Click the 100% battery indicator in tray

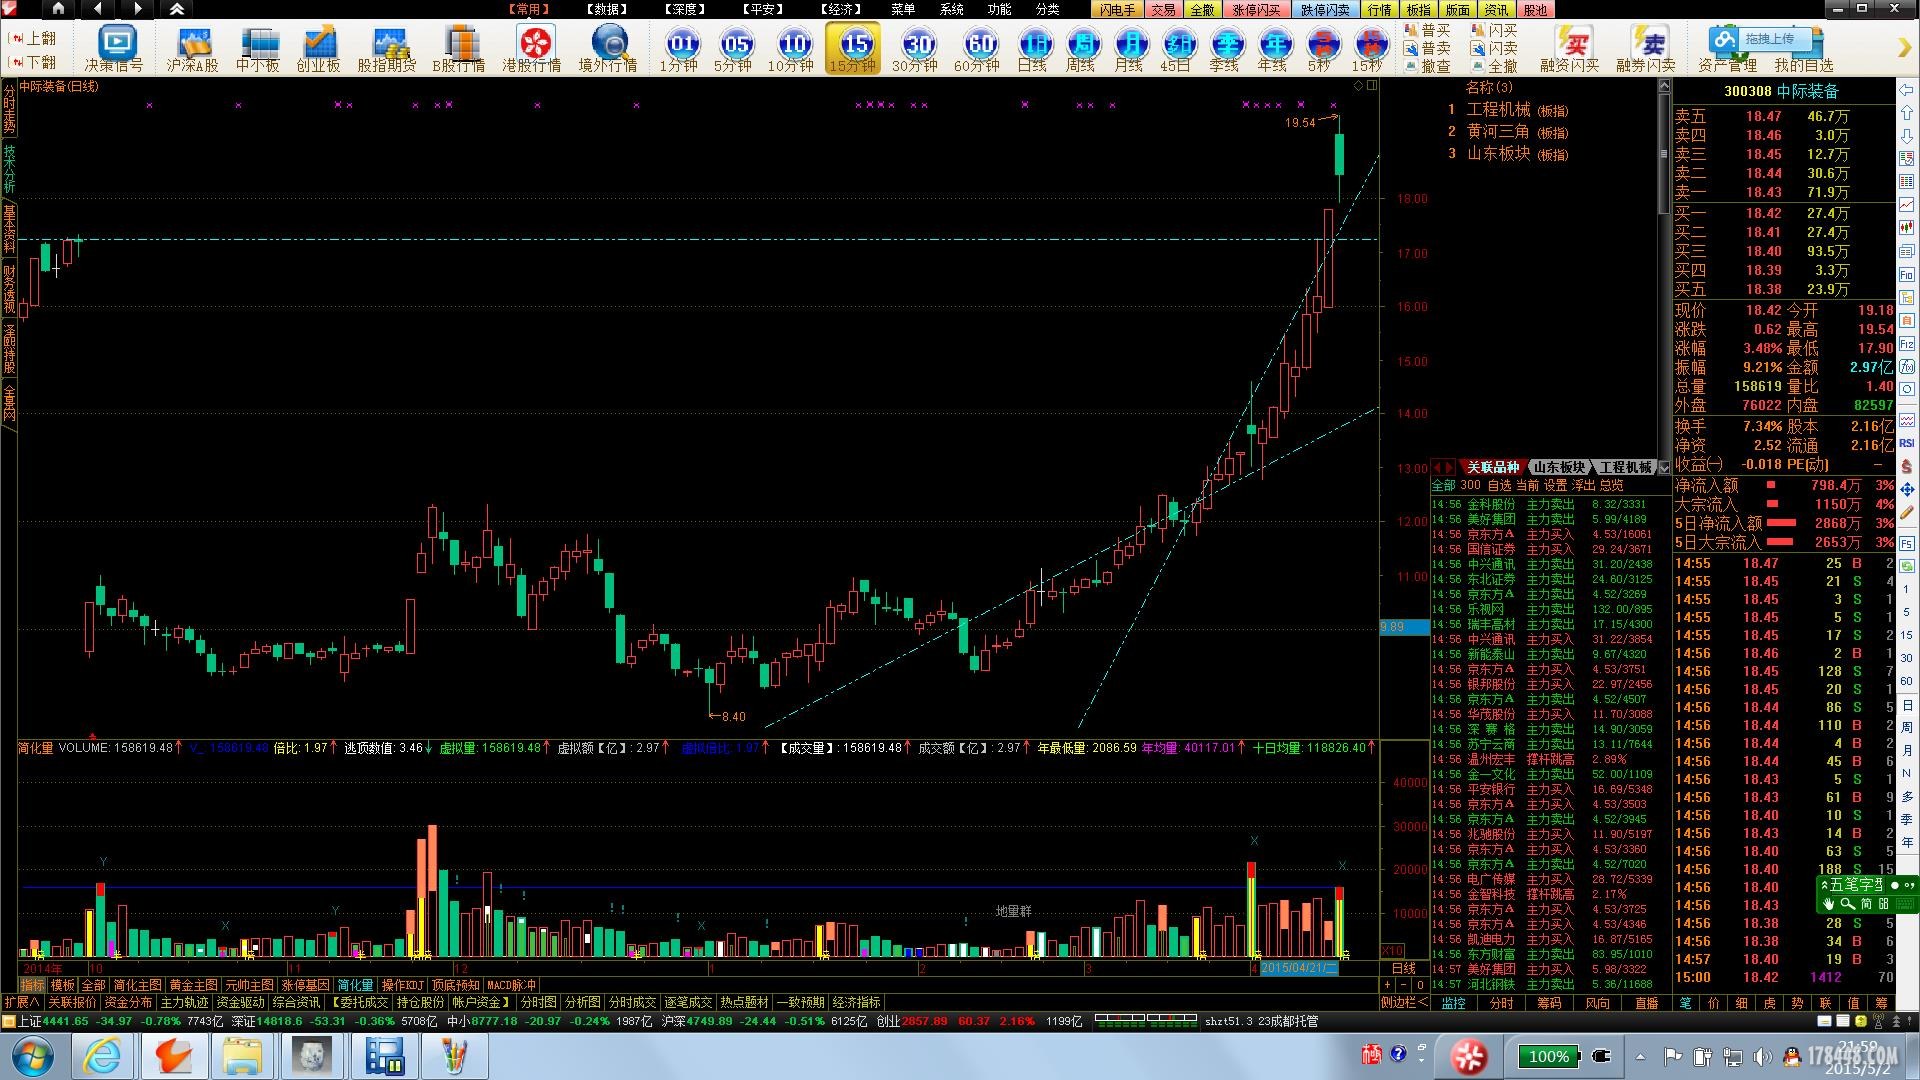1548,1056
